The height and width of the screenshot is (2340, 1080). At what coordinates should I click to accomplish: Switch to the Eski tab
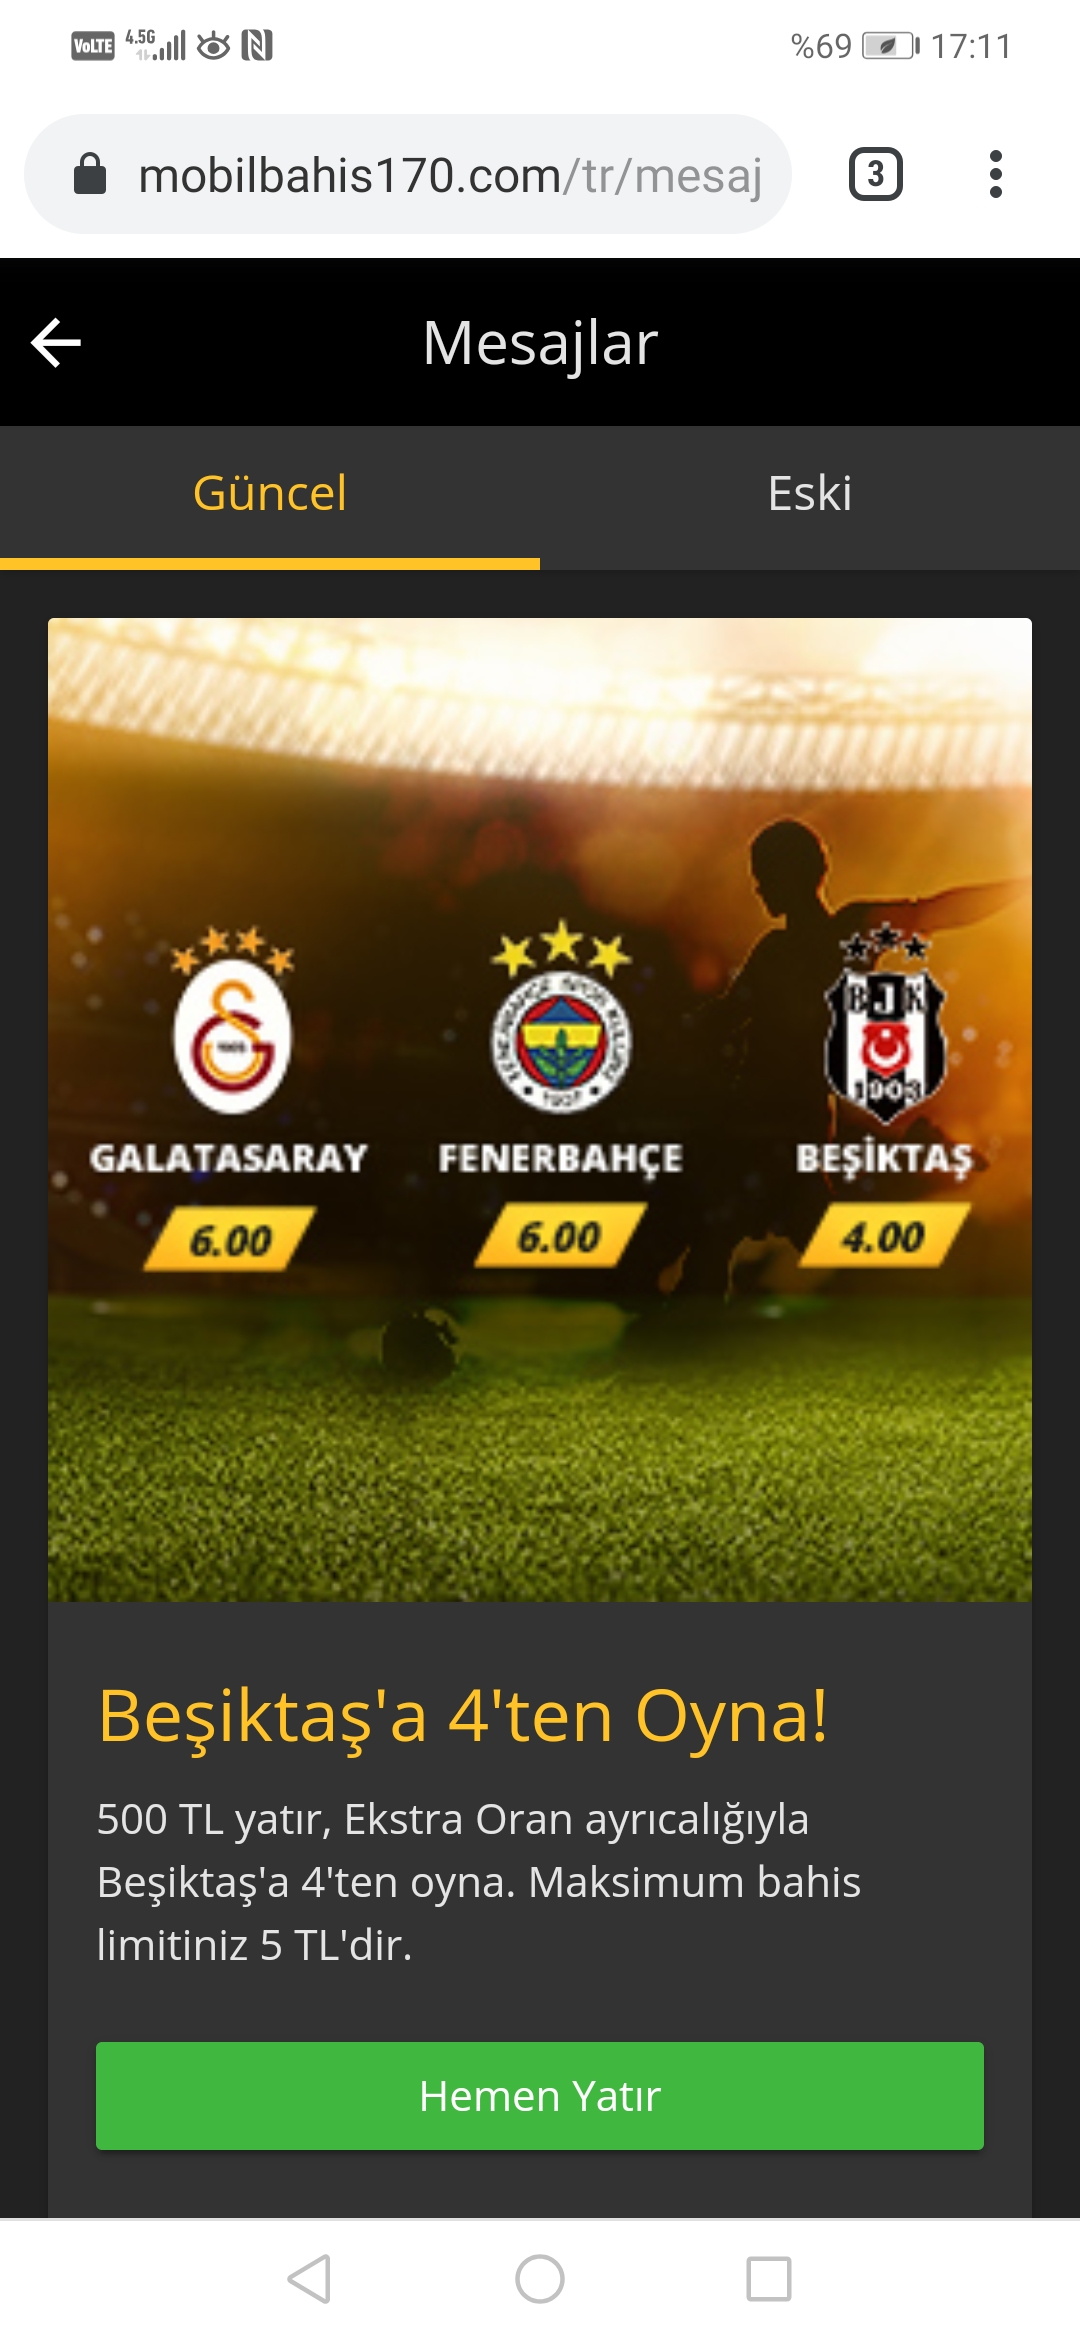point(810,494)
